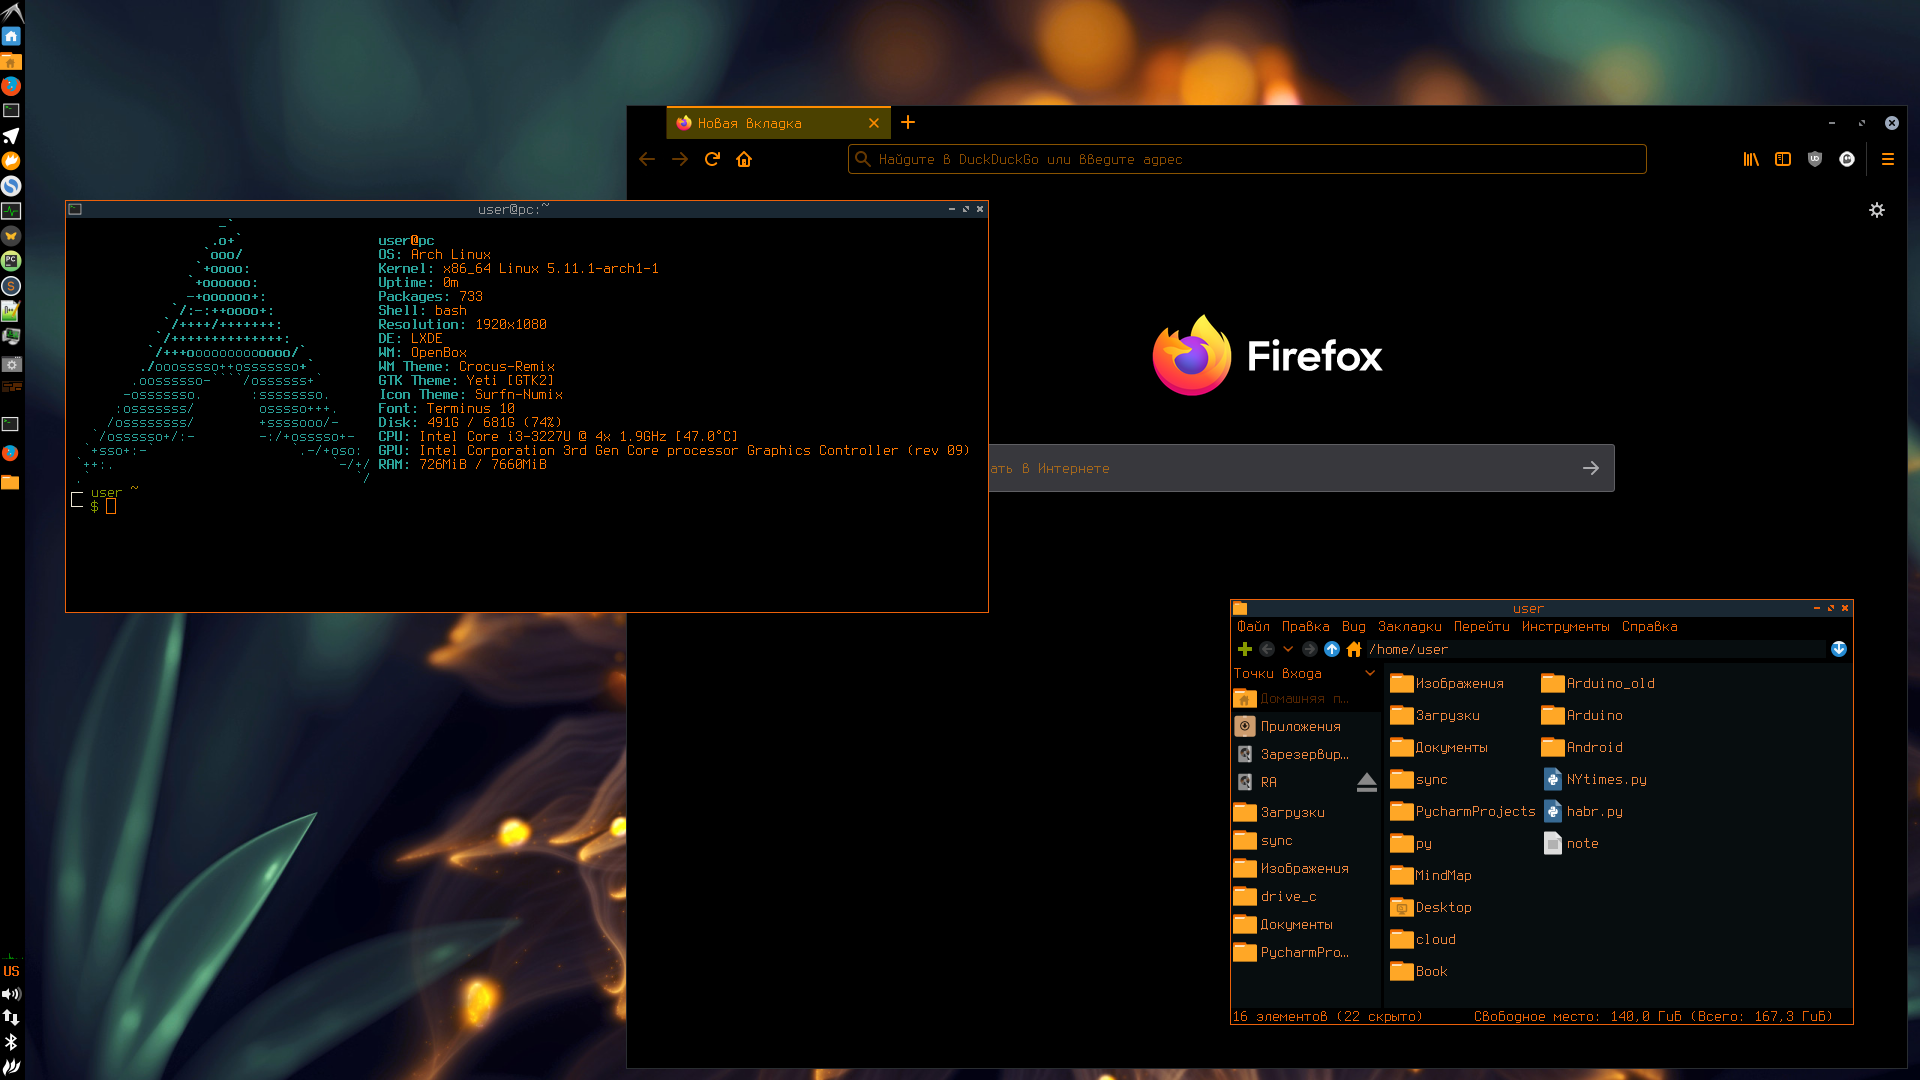Screen dimensions: 1920x1080
Task: Open a new Firefox tab with plus button
Action: pyautogui.click(x=908, y=122)
